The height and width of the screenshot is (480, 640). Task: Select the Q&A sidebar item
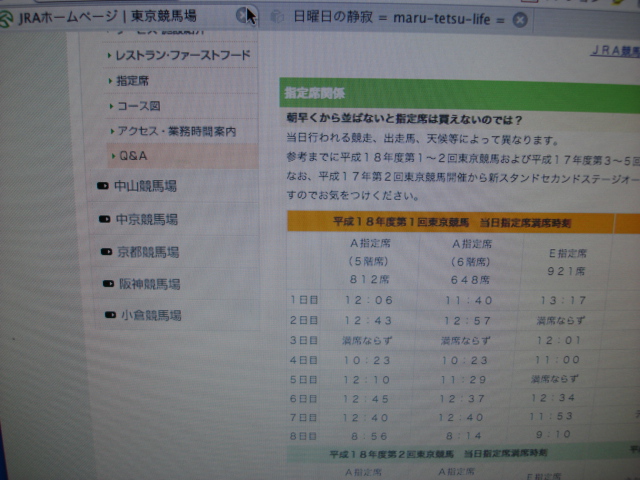[133, 156]
